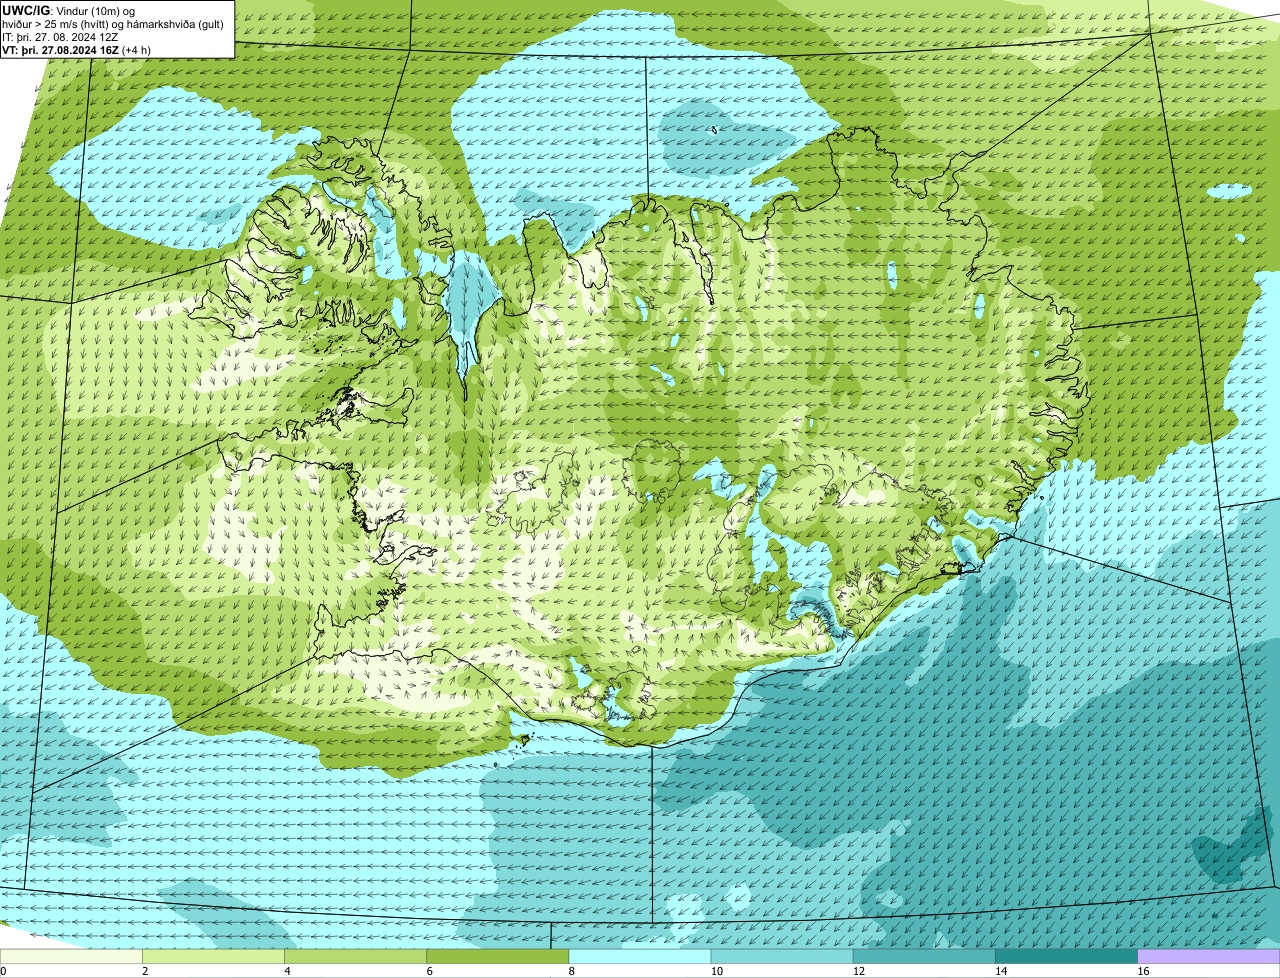
Task: Click the 8–10 m/s light cyan legend swatch
Action: (x=640, y=957)
